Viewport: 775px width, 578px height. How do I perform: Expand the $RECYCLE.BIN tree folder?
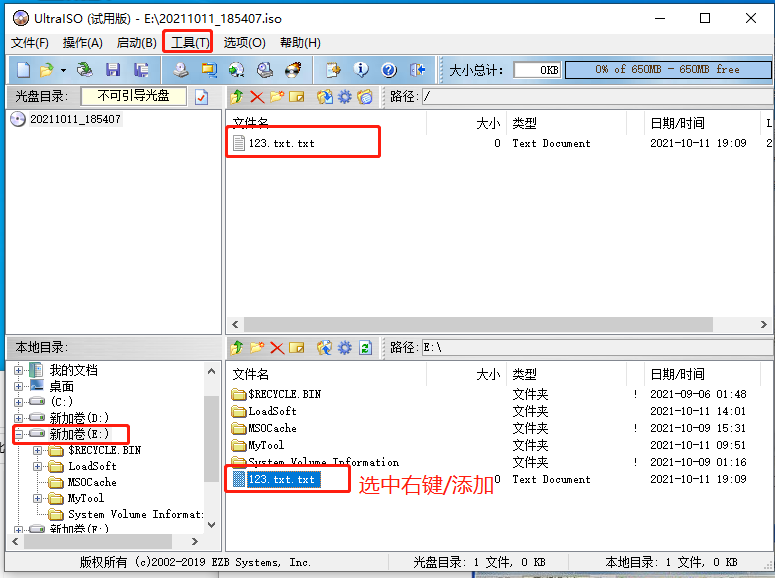(38, 450)
